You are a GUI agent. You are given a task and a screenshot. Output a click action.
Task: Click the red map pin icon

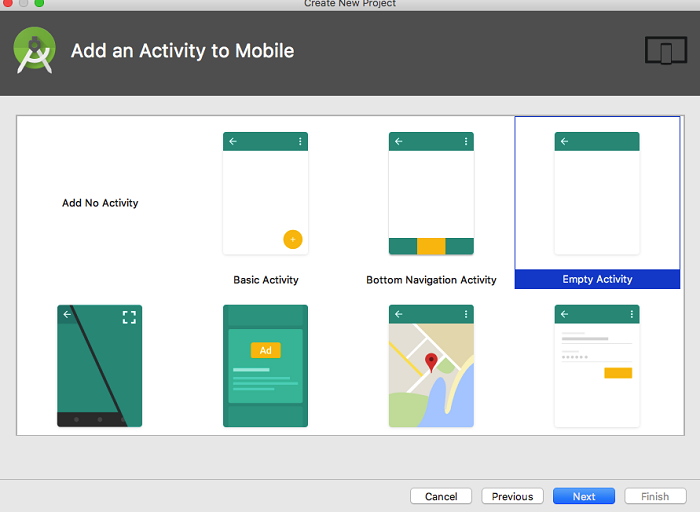point(431,362)
